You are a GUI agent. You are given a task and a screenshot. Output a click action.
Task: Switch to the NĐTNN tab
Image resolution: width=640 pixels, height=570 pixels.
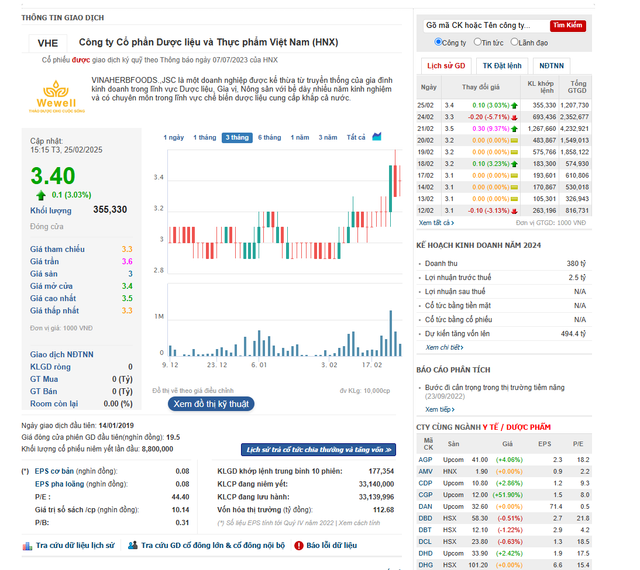[551, 66]
